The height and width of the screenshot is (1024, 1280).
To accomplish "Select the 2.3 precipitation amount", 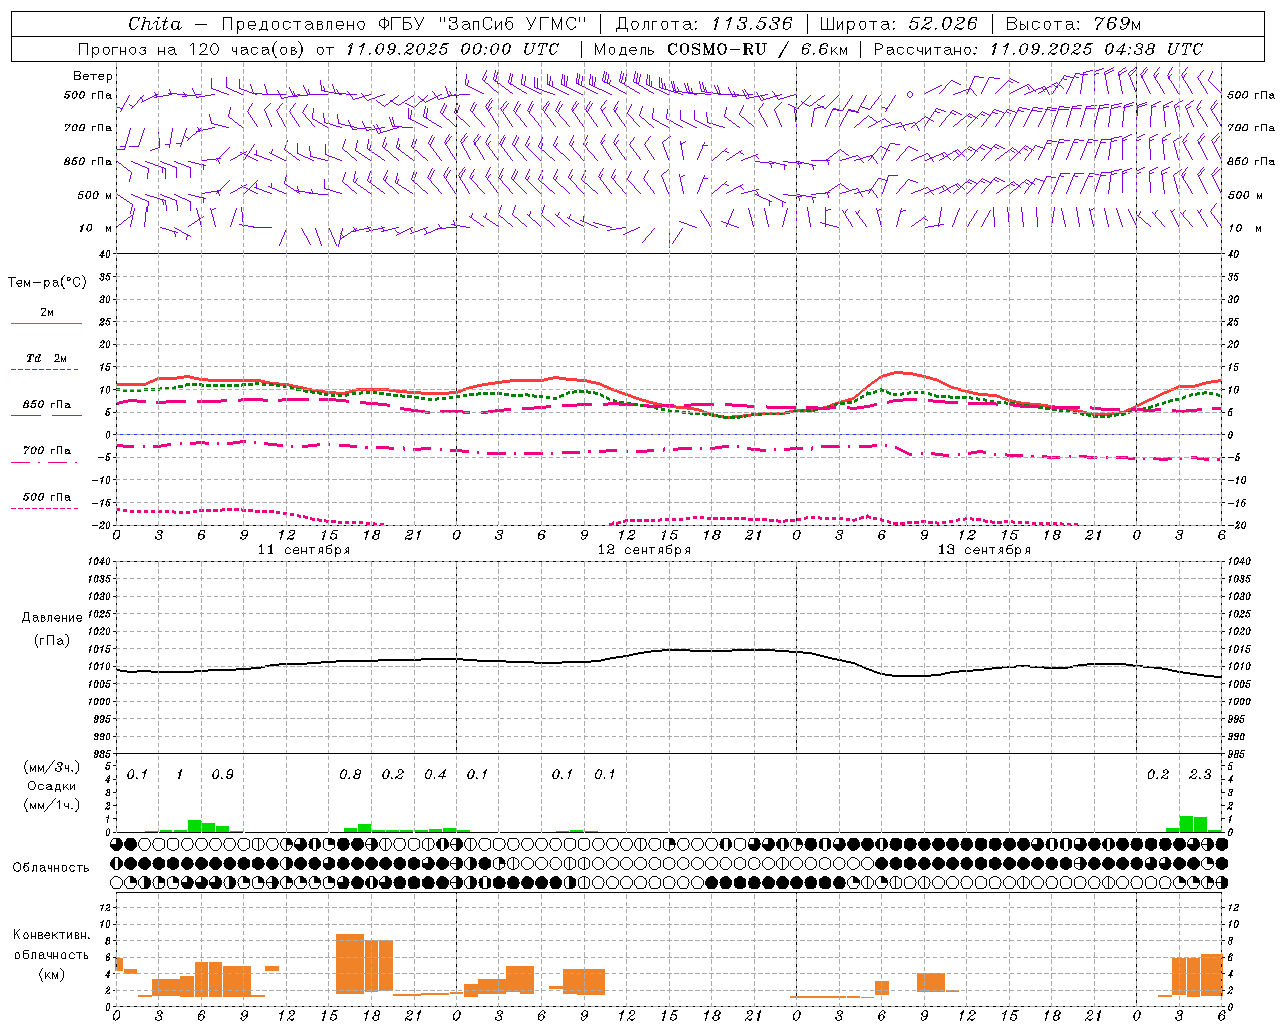I will pyautogui.click(x=1200, y=774).
